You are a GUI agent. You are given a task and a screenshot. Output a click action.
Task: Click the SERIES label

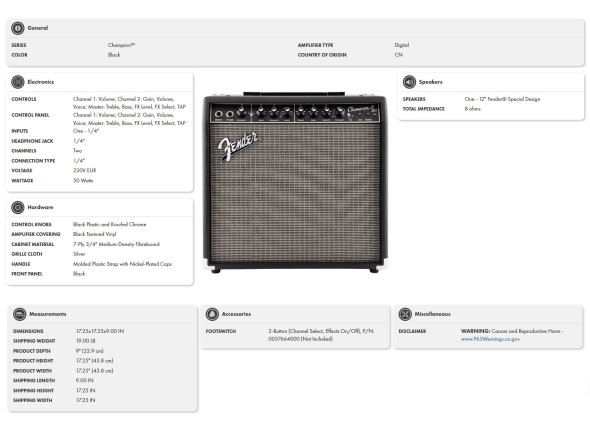19,45
